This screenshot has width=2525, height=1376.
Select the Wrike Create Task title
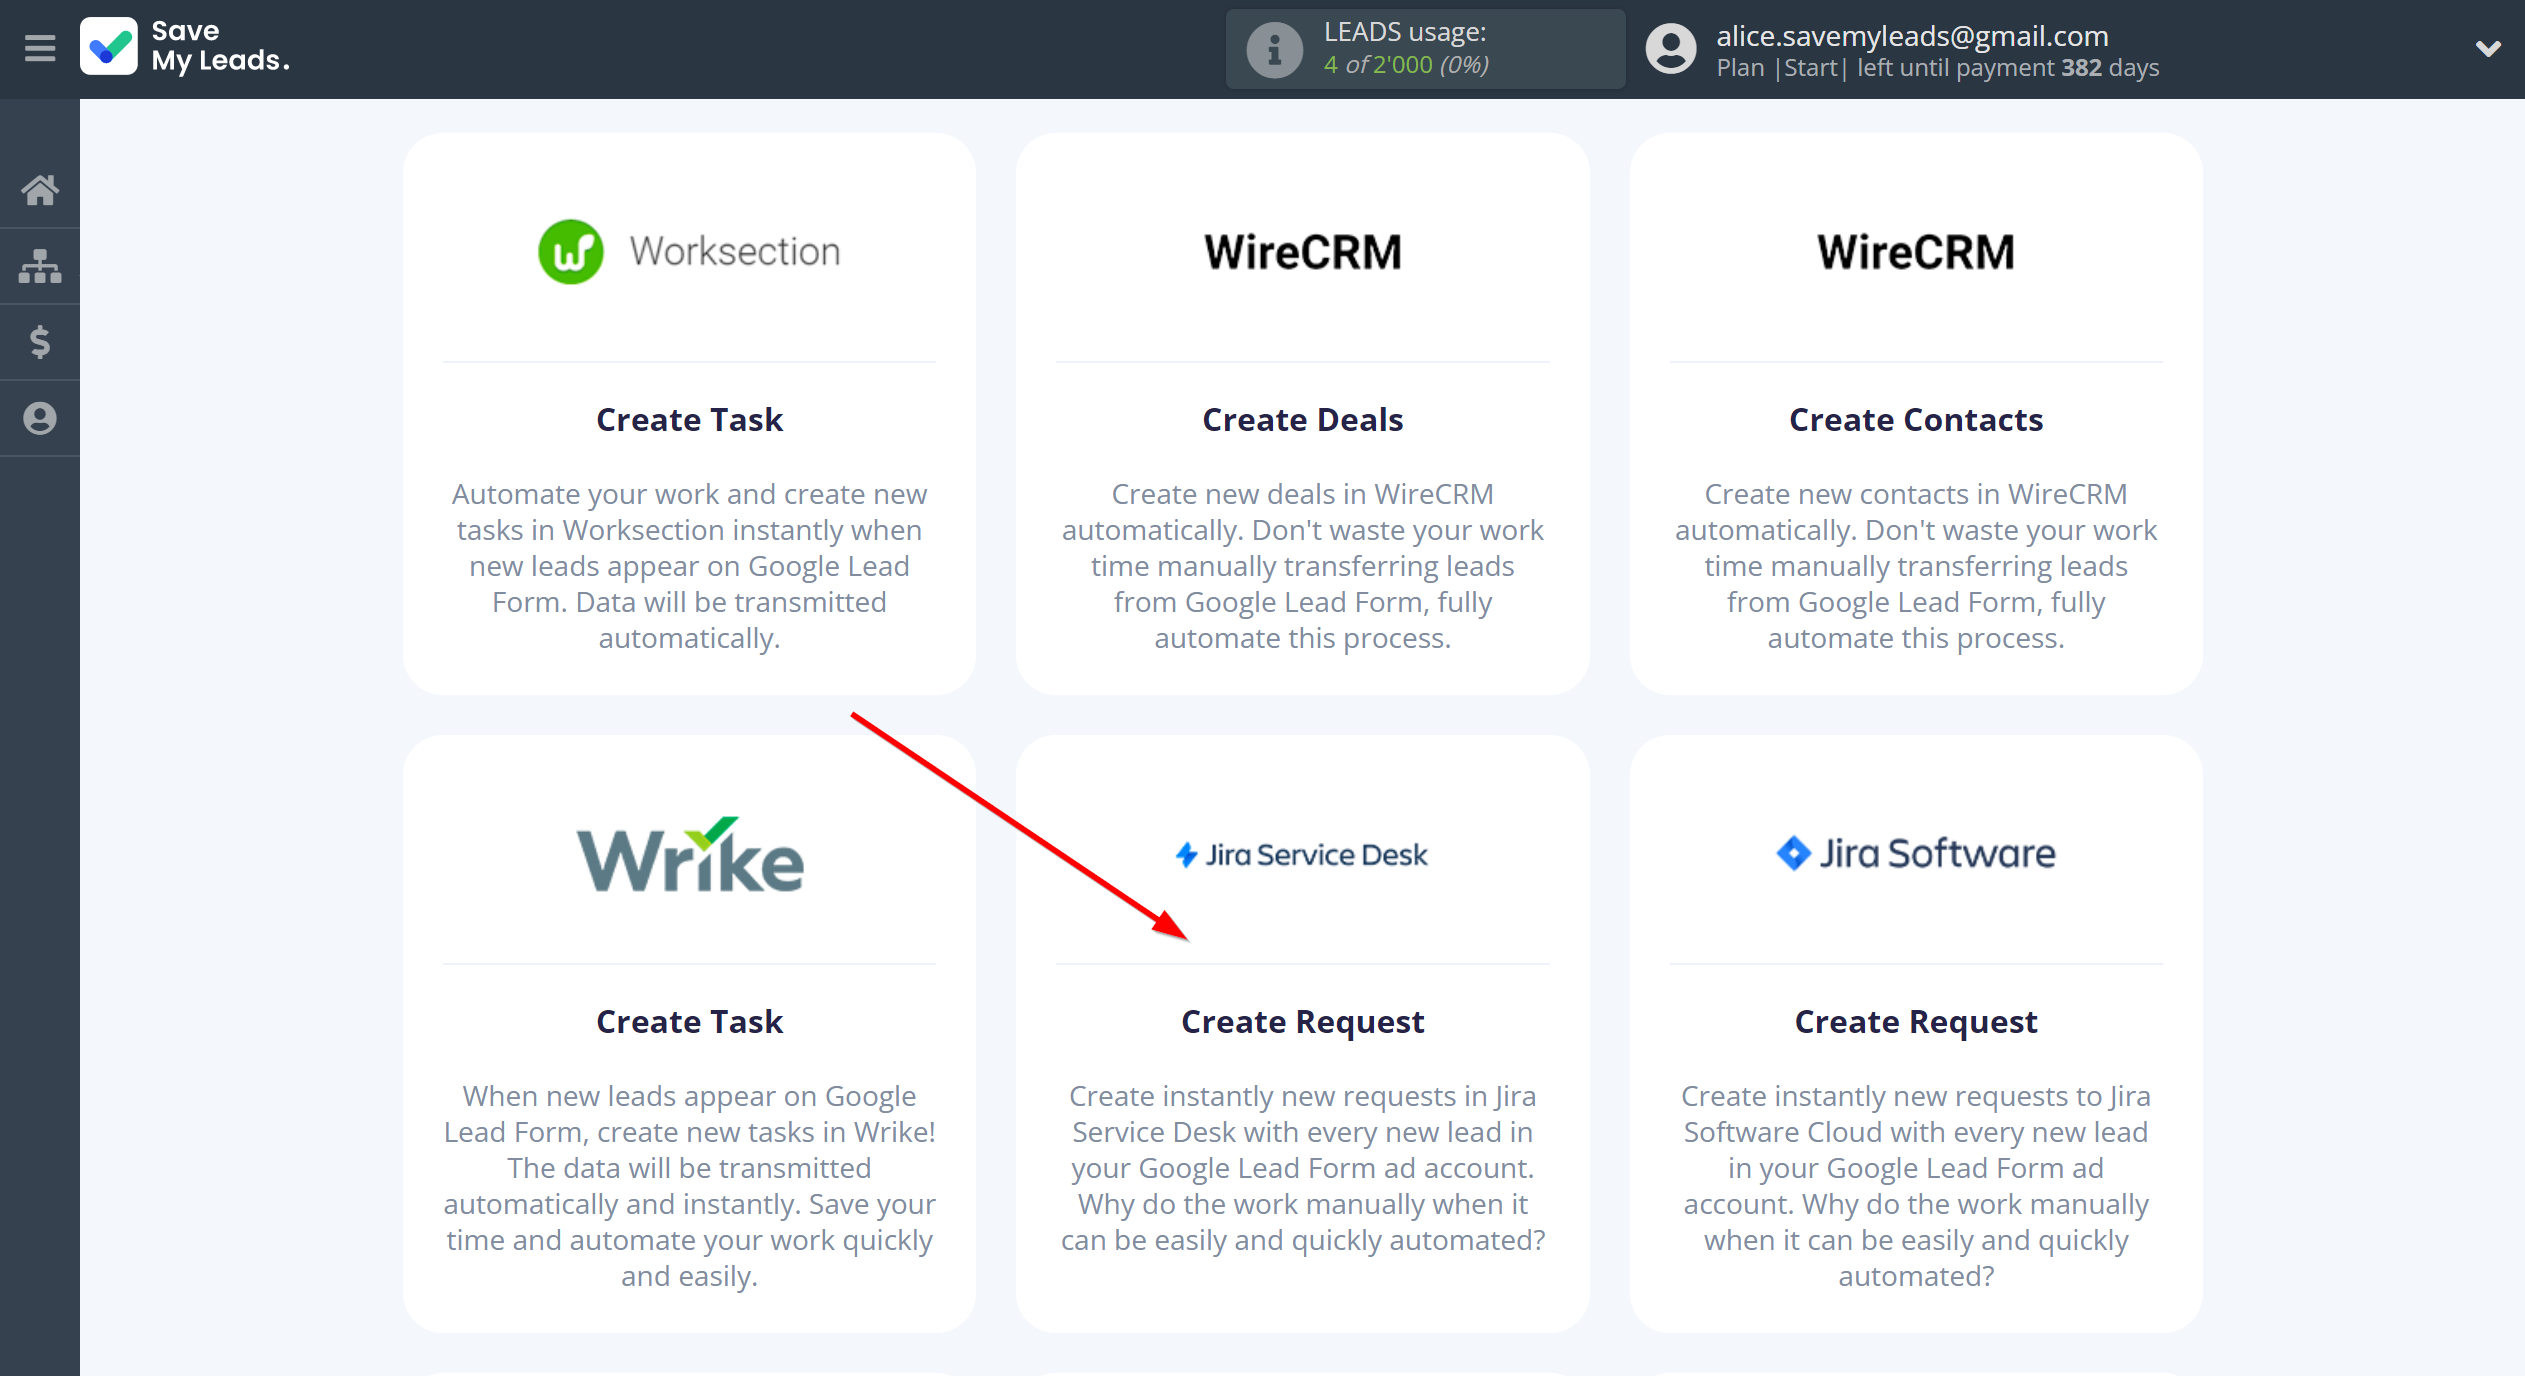point(689,1022)
